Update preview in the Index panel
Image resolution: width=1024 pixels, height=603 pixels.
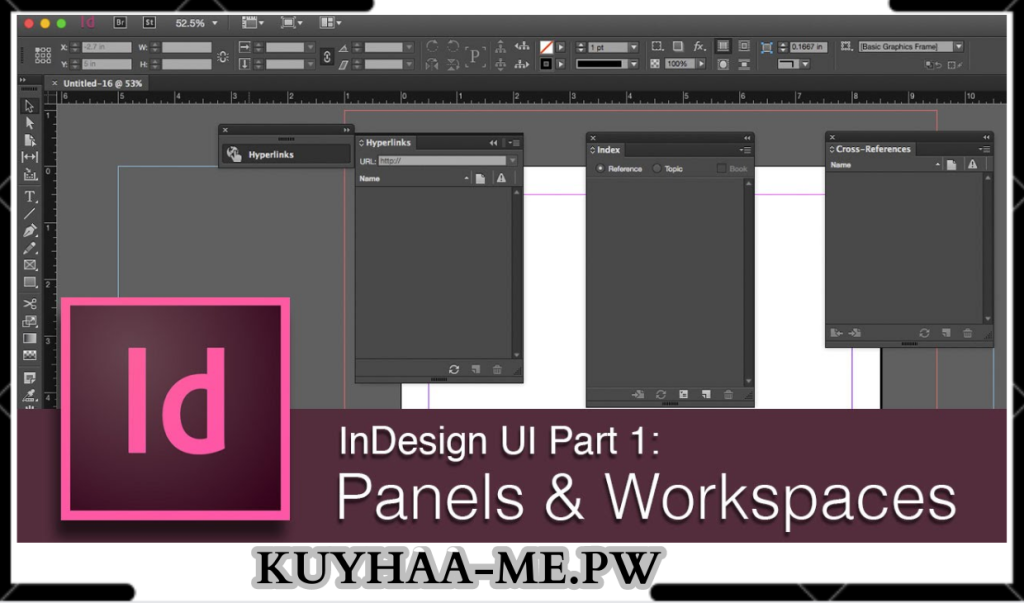tap(661, 395)
